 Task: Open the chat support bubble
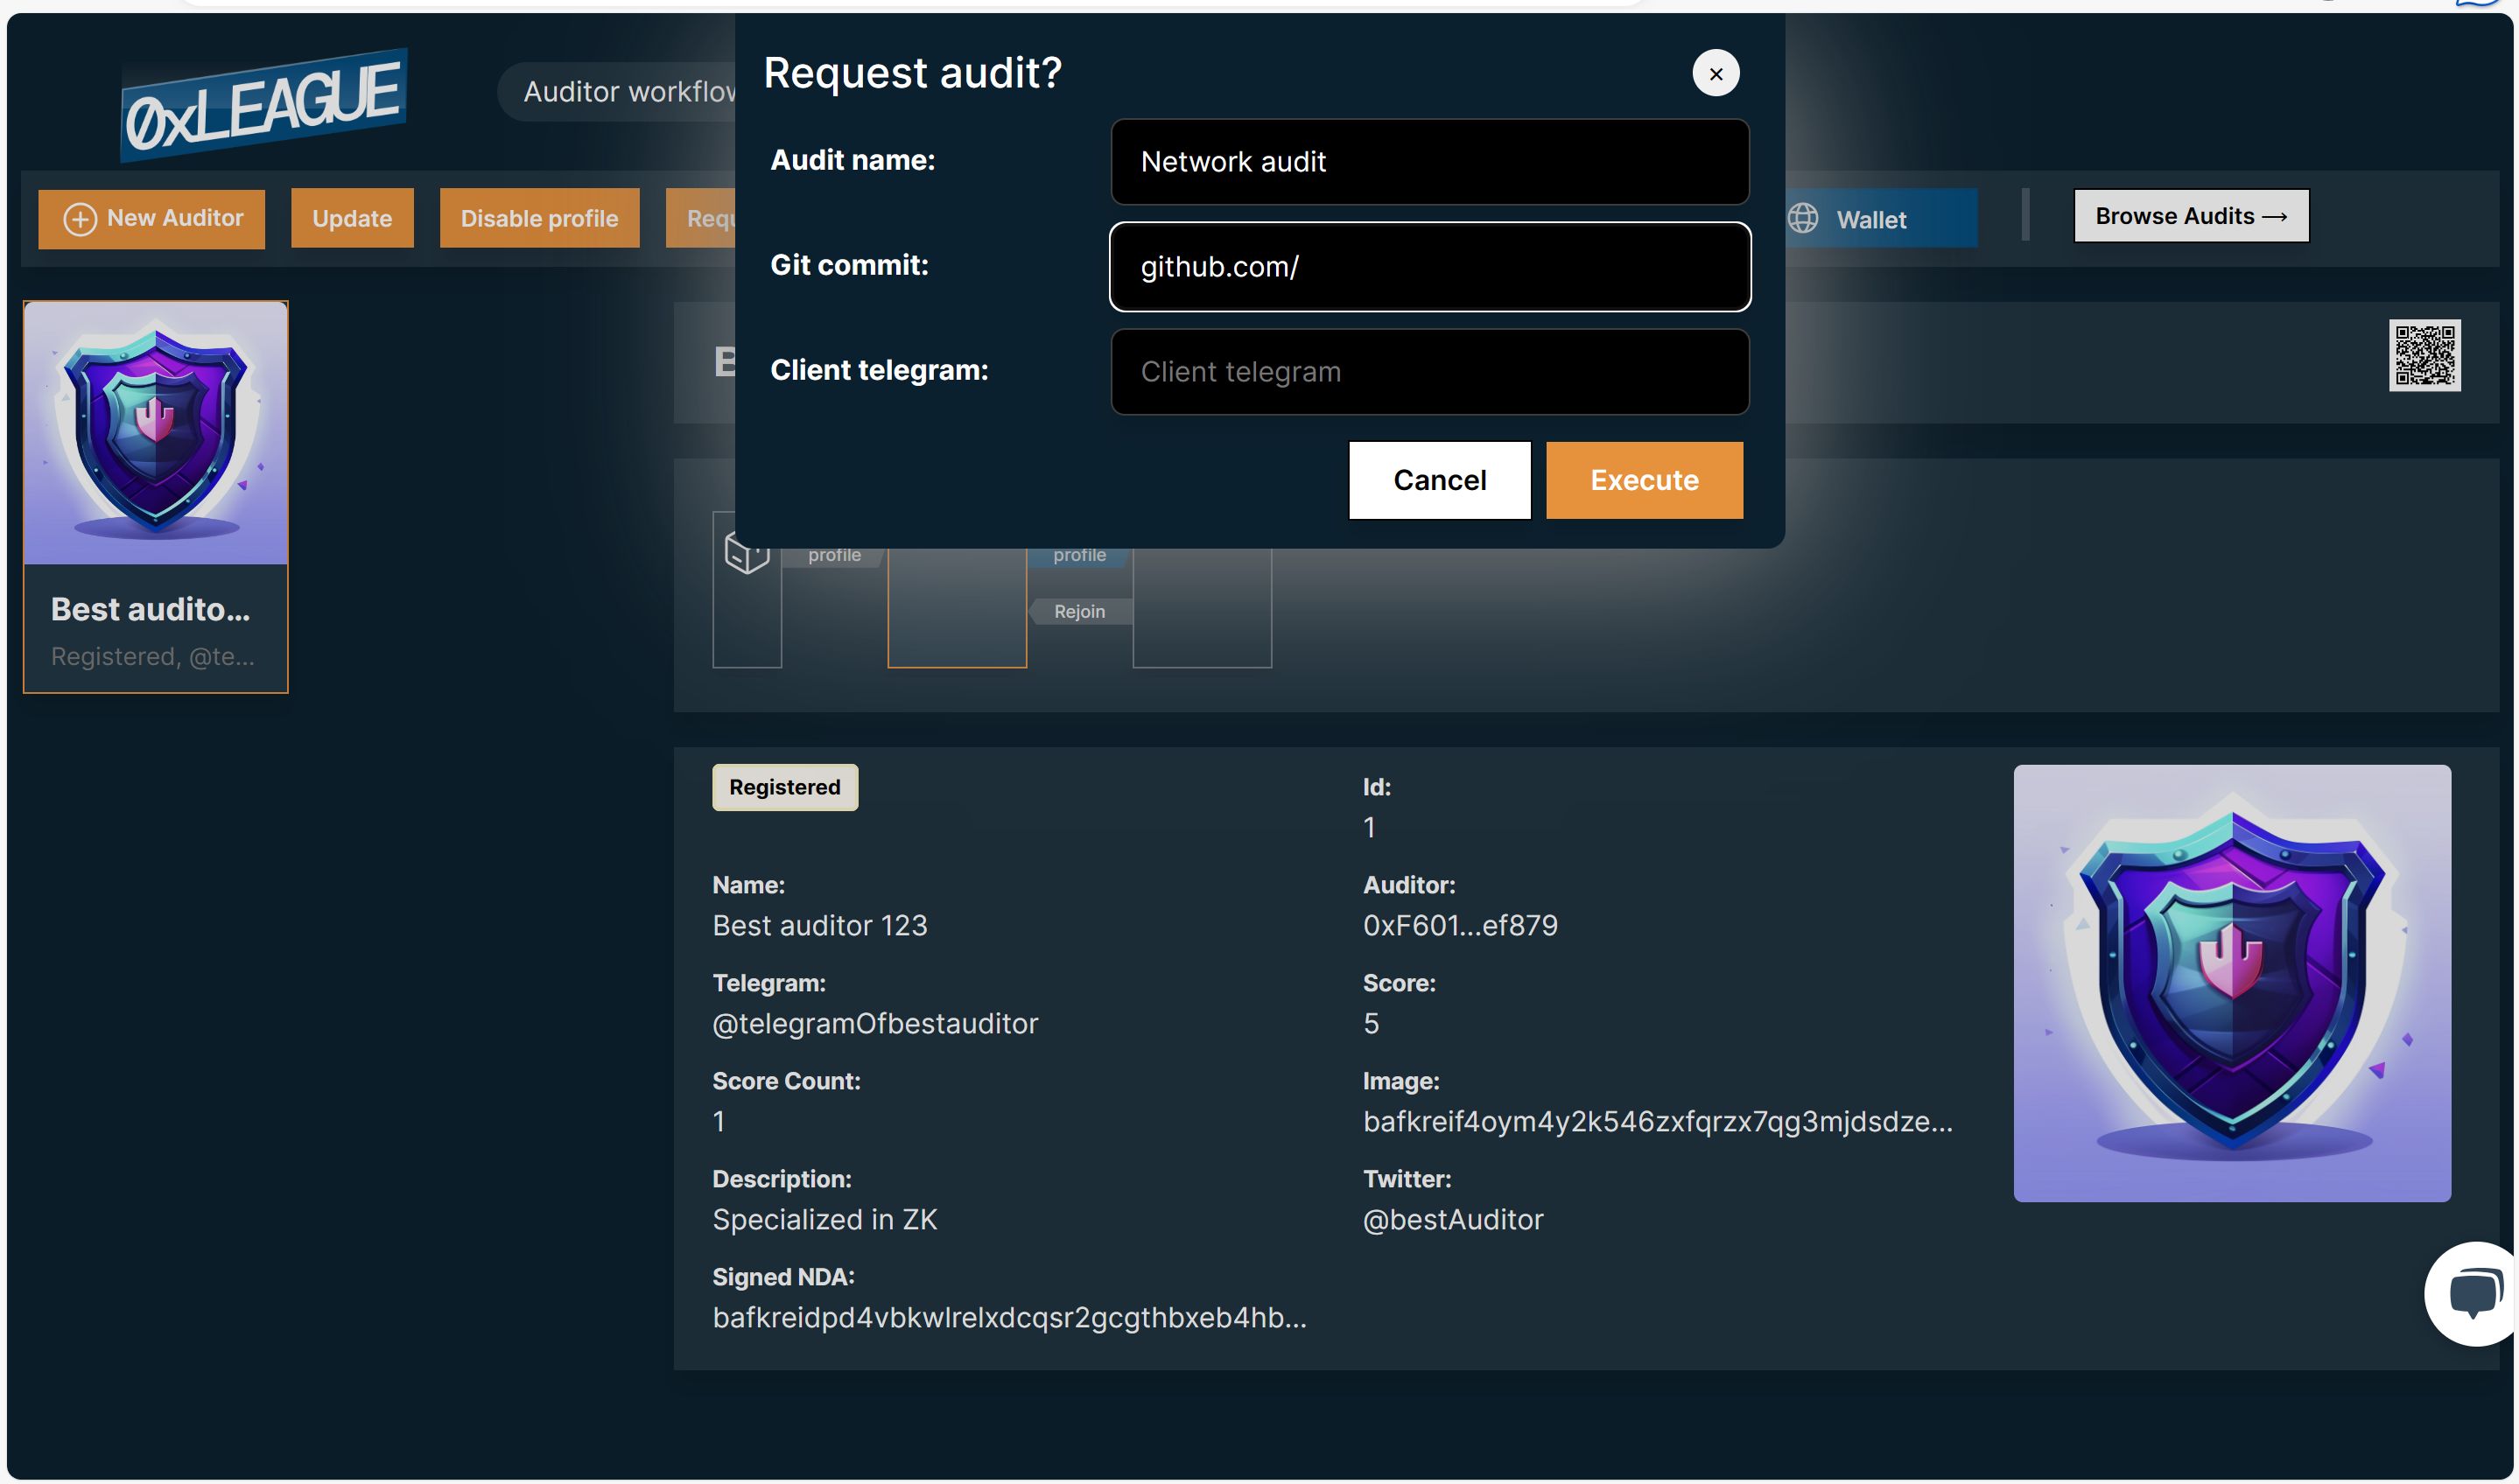(x=2471, y=1294)
